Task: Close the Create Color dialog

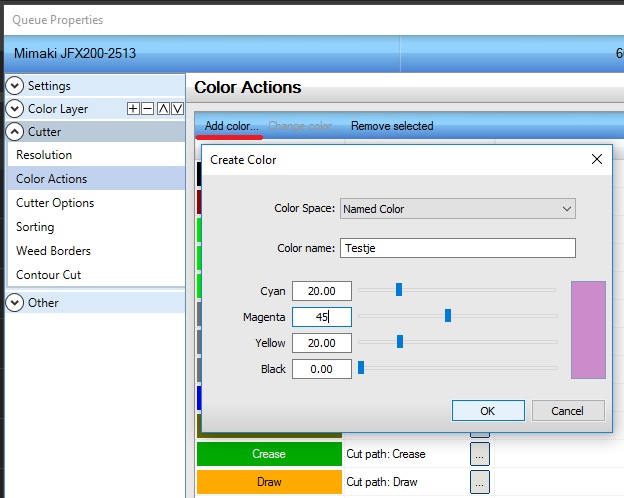Action: coord(597,159)
